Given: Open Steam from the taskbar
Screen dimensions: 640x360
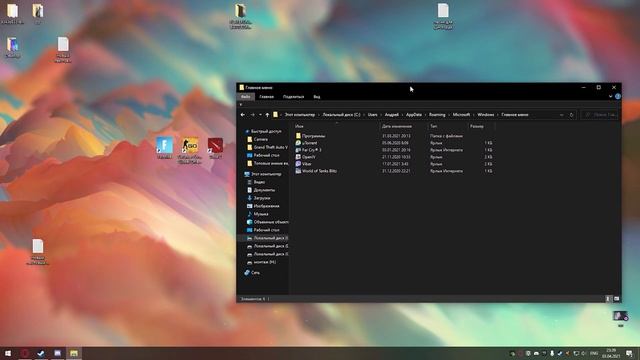Looking at the screenshot, I should 41,353.
